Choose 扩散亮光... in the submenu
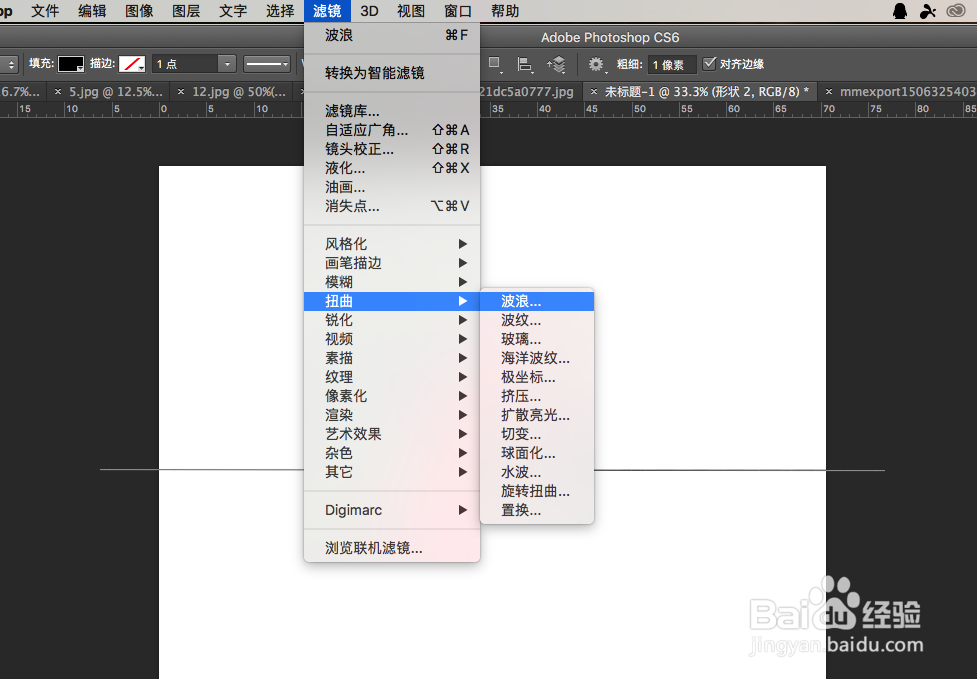 (537, 415)
